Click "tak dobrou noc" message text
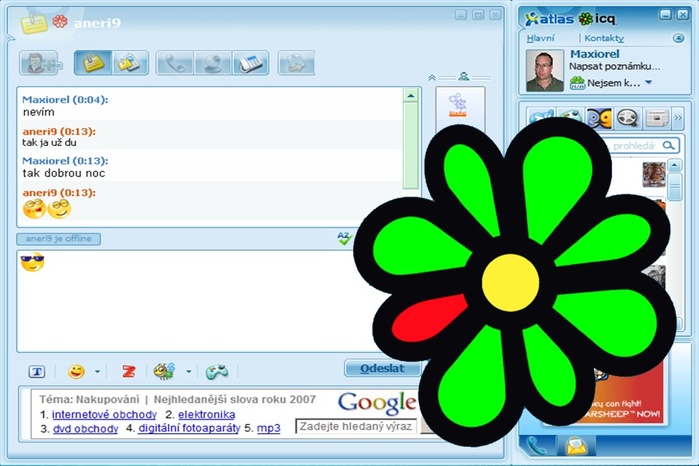The width and height of the screenshot is (699, 466). [x=64, y=173]
